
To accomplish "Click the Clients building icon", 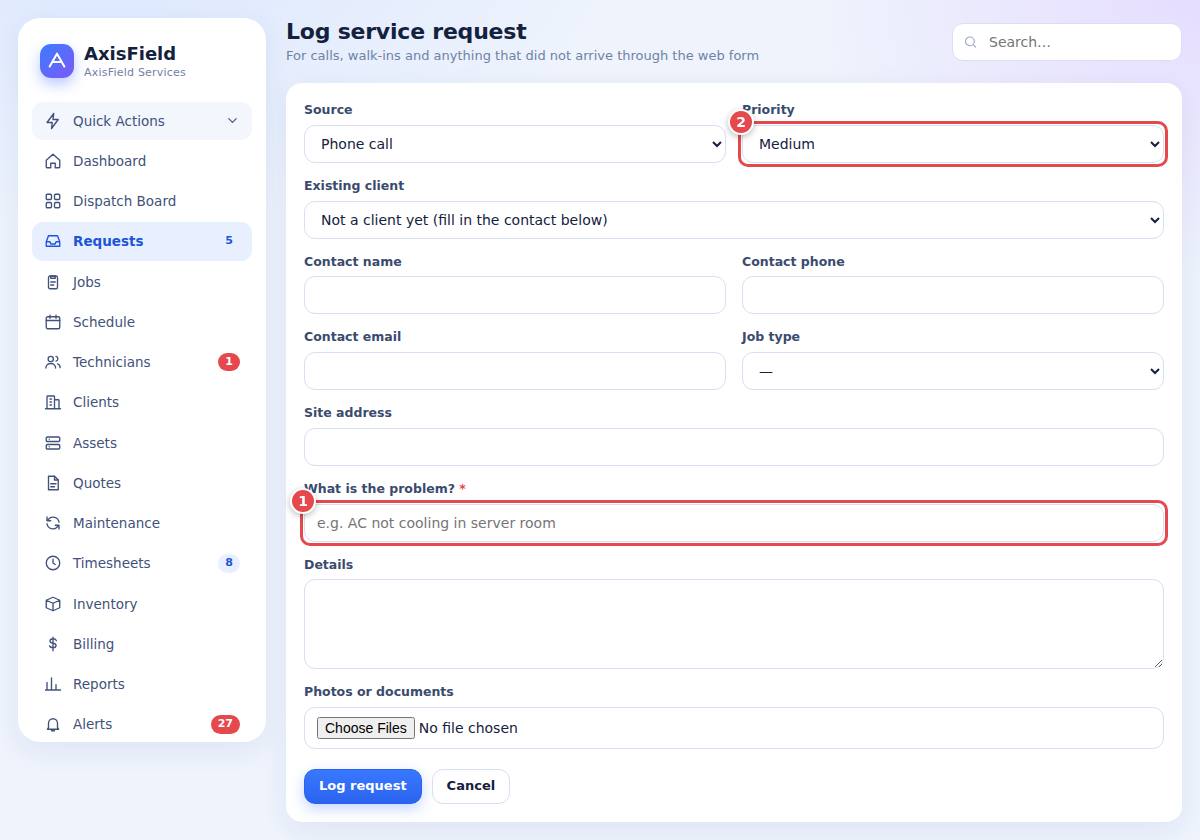I will [53, 402].
